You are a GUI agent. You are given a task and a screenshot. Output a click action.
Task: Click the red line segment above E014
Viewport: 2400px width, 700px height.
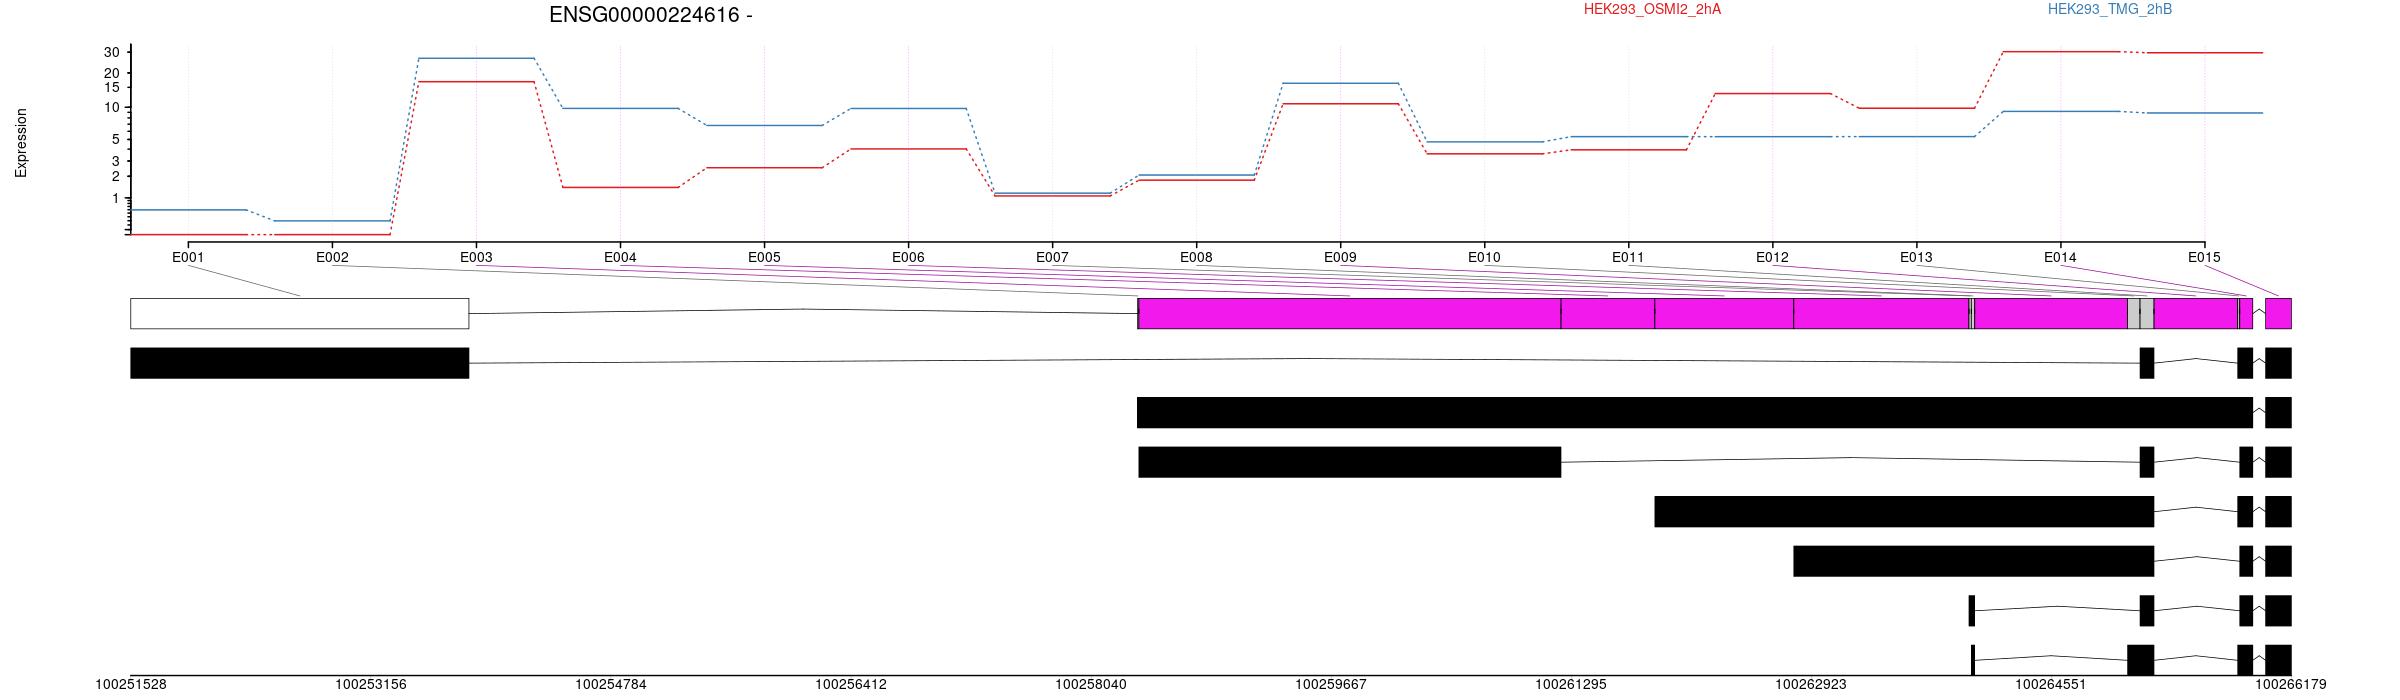2061,51
